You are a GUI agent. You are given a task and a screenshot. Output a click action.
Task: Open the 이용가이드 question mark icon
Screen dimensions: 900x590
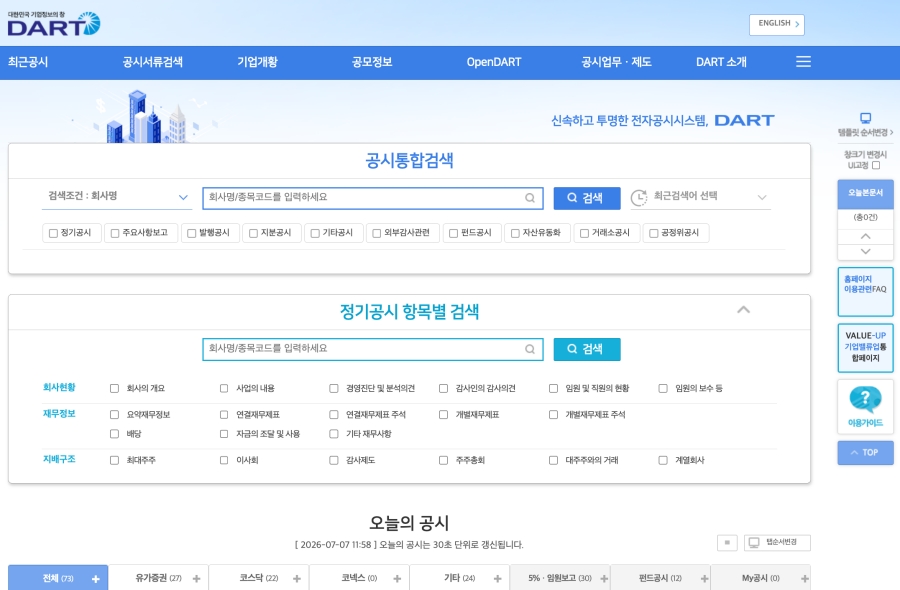tap(865, 399)
